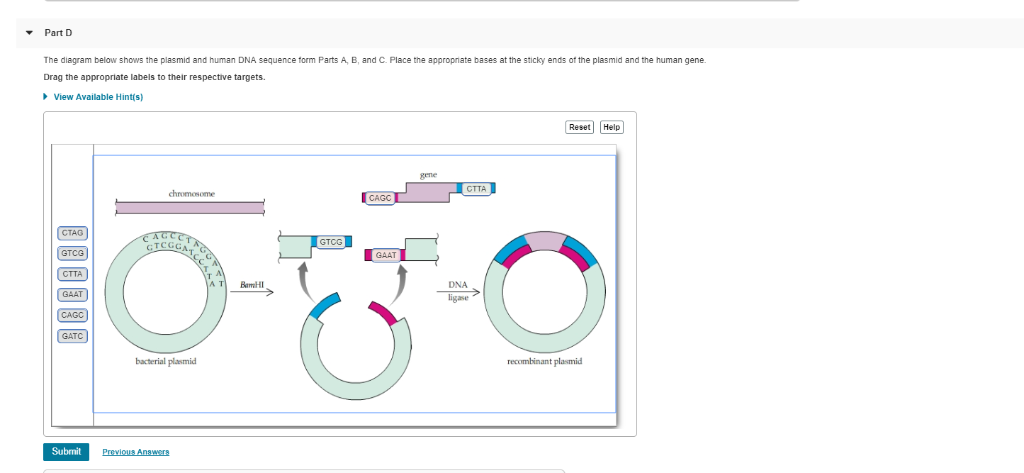This screenshot has height=473, width=1024.
Task: Select the CTTA label in the sidebar
Action: point(72,274)
